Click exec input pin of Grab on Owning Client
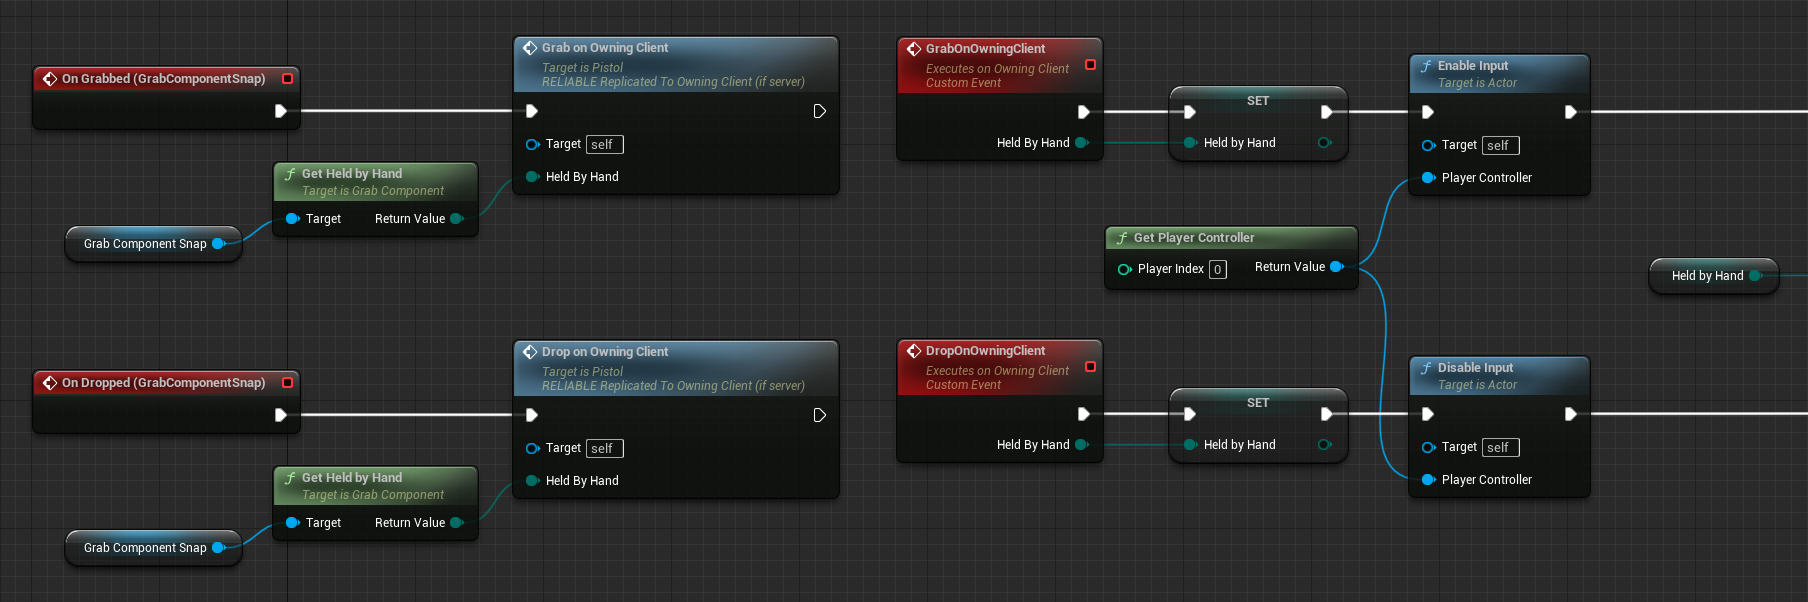1808x602 pixels. [532, 111]
